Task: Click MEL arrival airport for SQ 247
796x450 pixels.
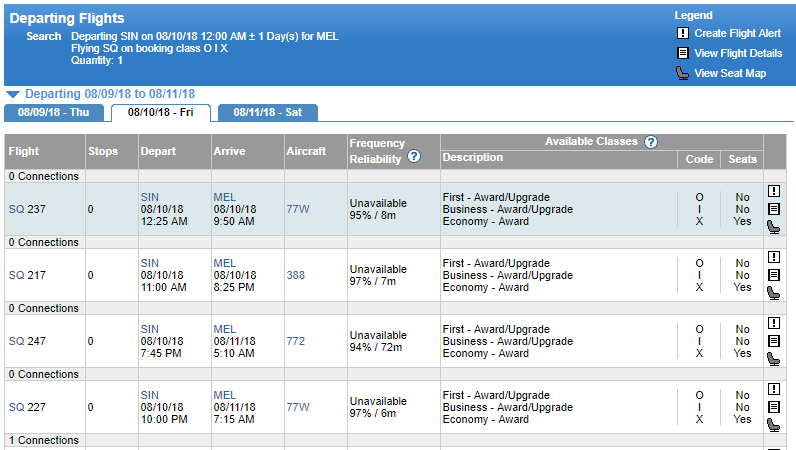Action: [x=224, y=329]
